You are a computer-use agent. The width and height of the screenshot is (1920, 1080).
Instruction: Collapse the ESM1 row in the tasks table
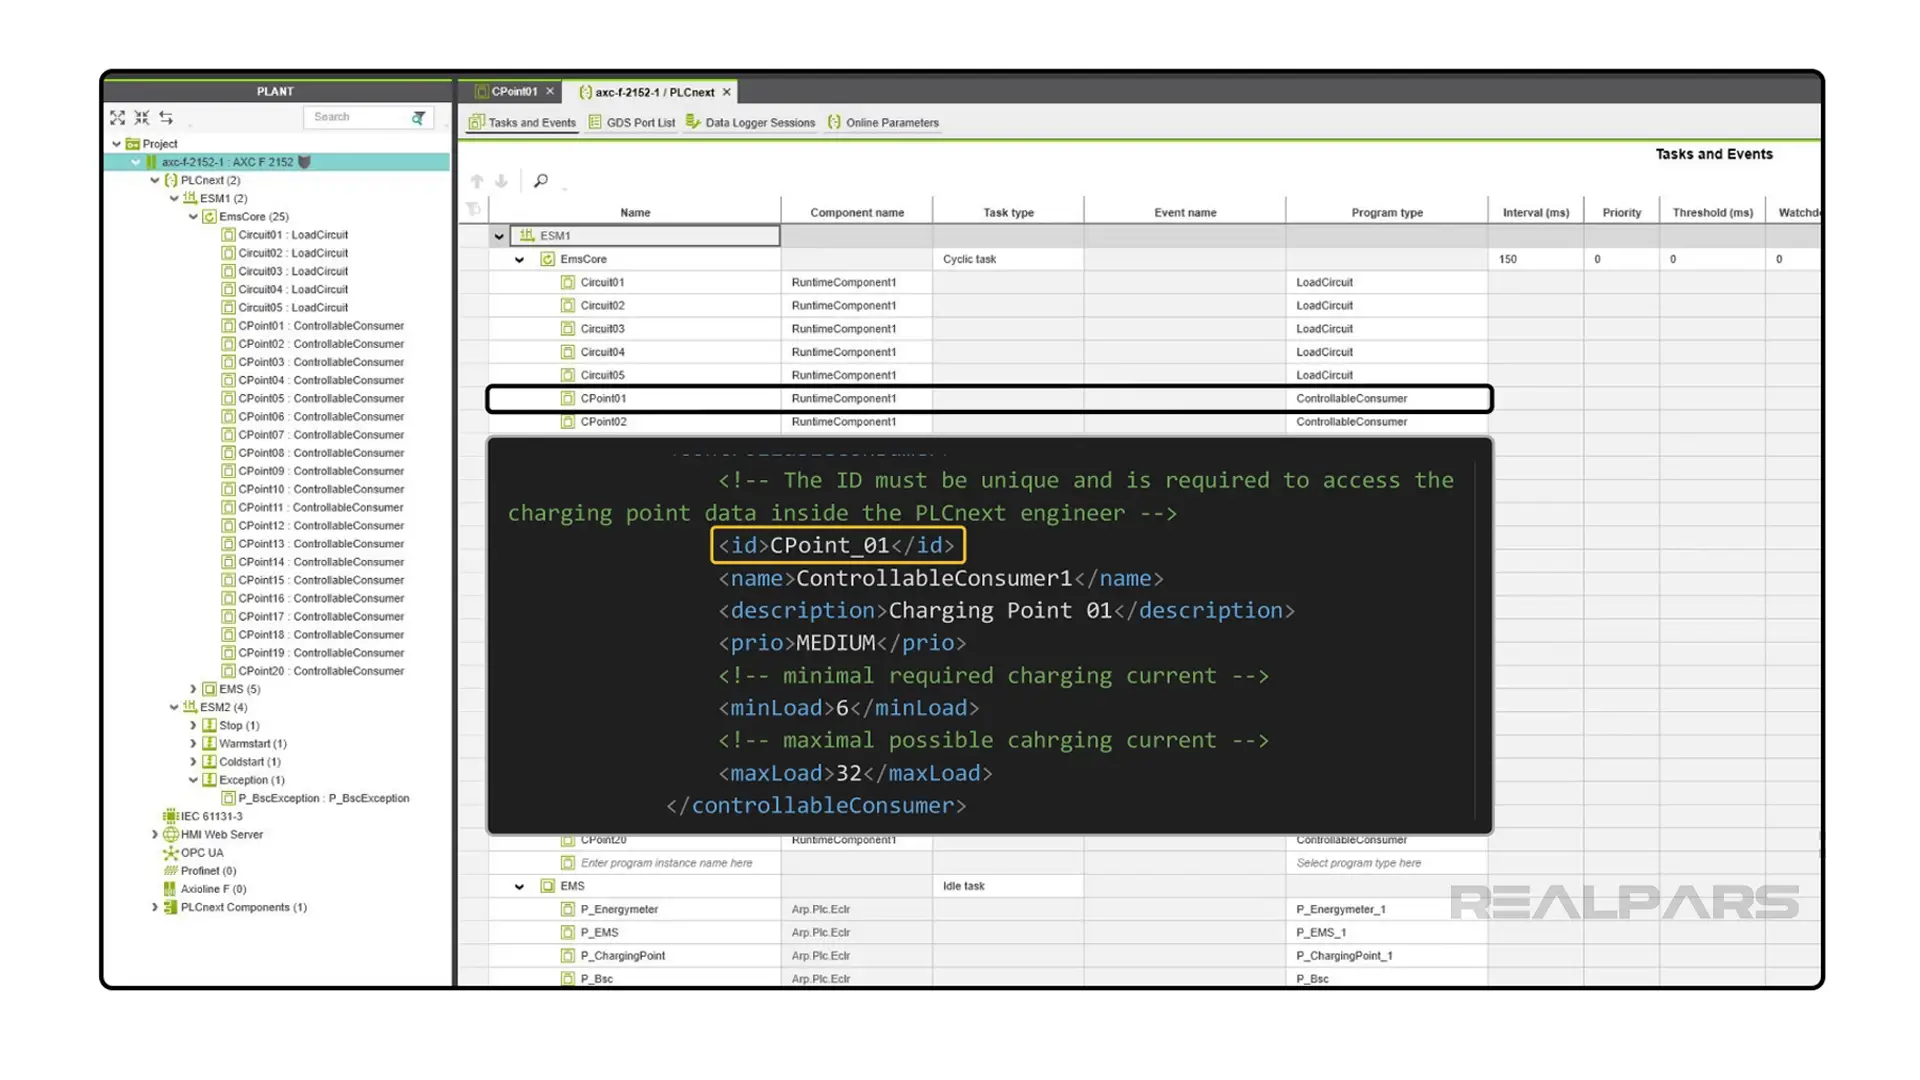499,237
